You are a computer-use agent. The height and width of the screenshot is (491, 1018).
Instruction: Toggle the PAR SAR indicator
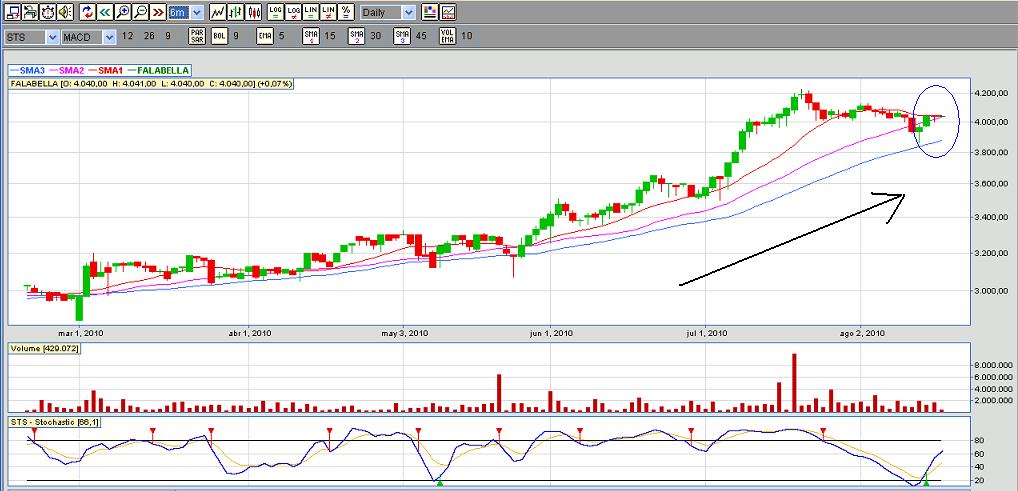(197, 36)
